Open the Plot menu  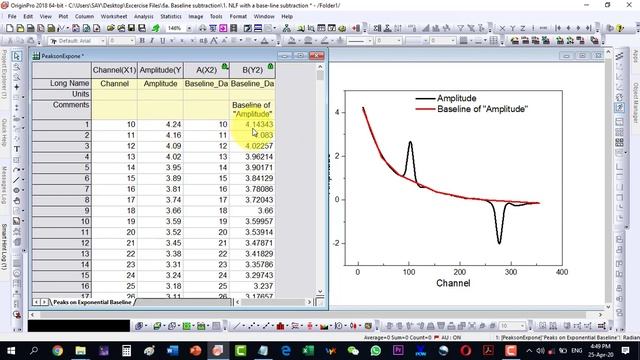coord(63,16)
